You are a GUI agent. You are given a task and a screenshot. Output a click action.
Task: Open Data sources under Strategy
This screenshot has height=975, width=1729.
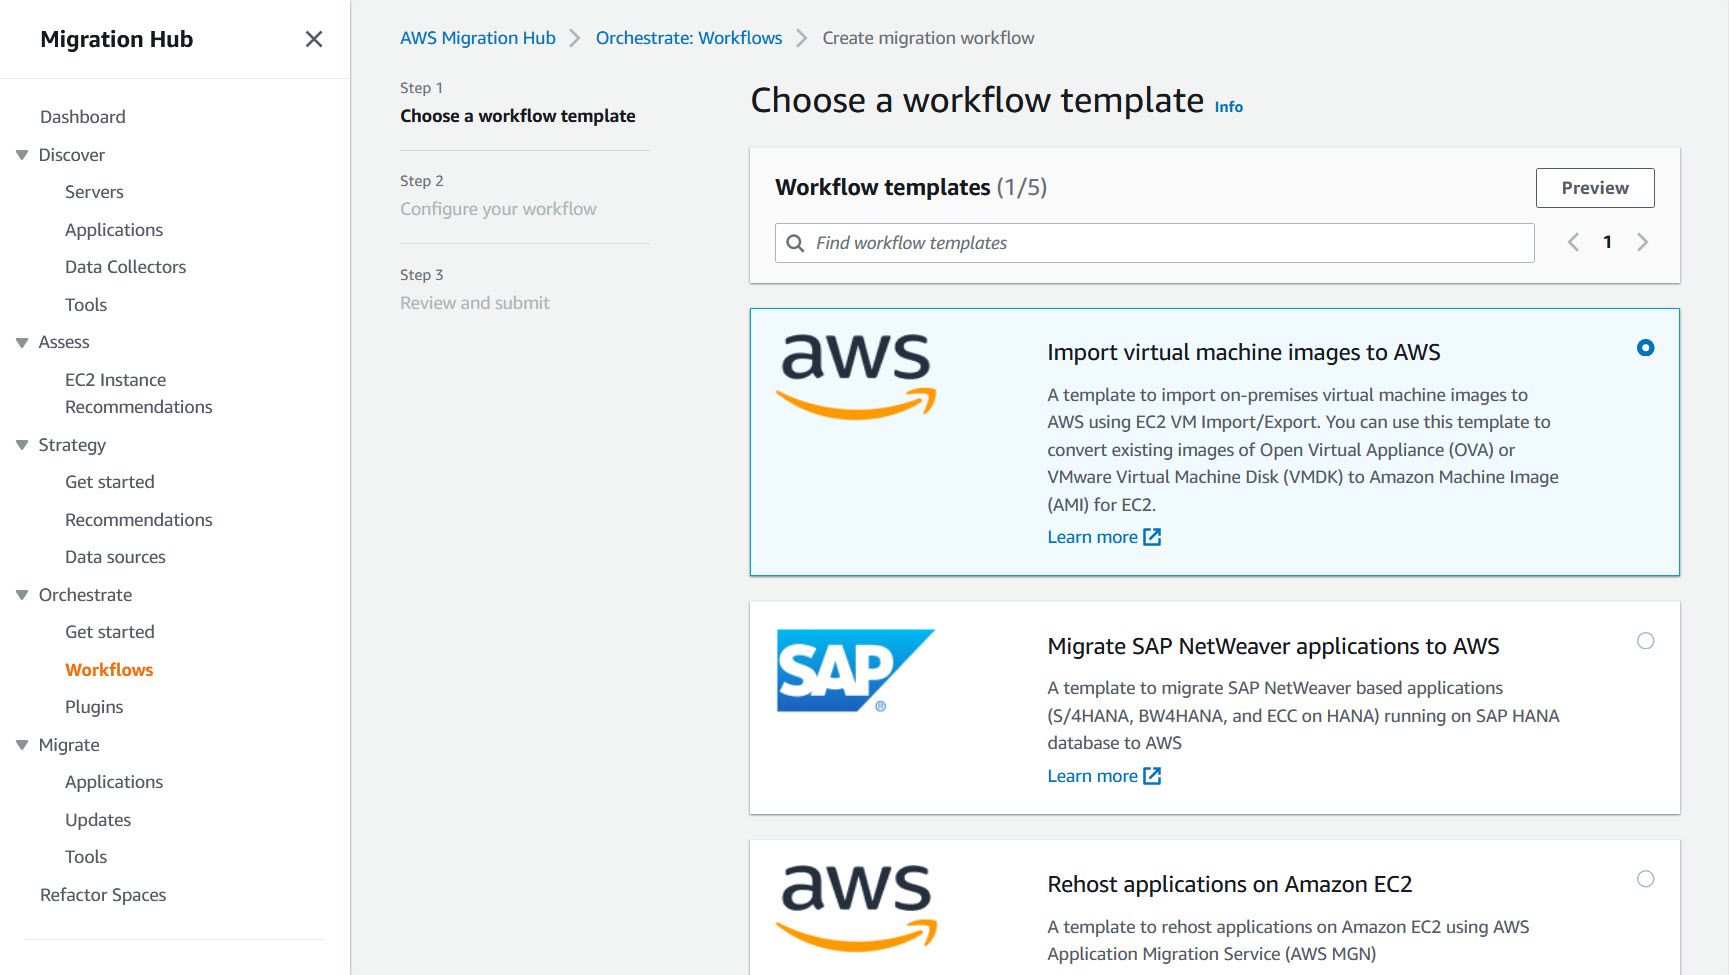click(x=115, y=557)
